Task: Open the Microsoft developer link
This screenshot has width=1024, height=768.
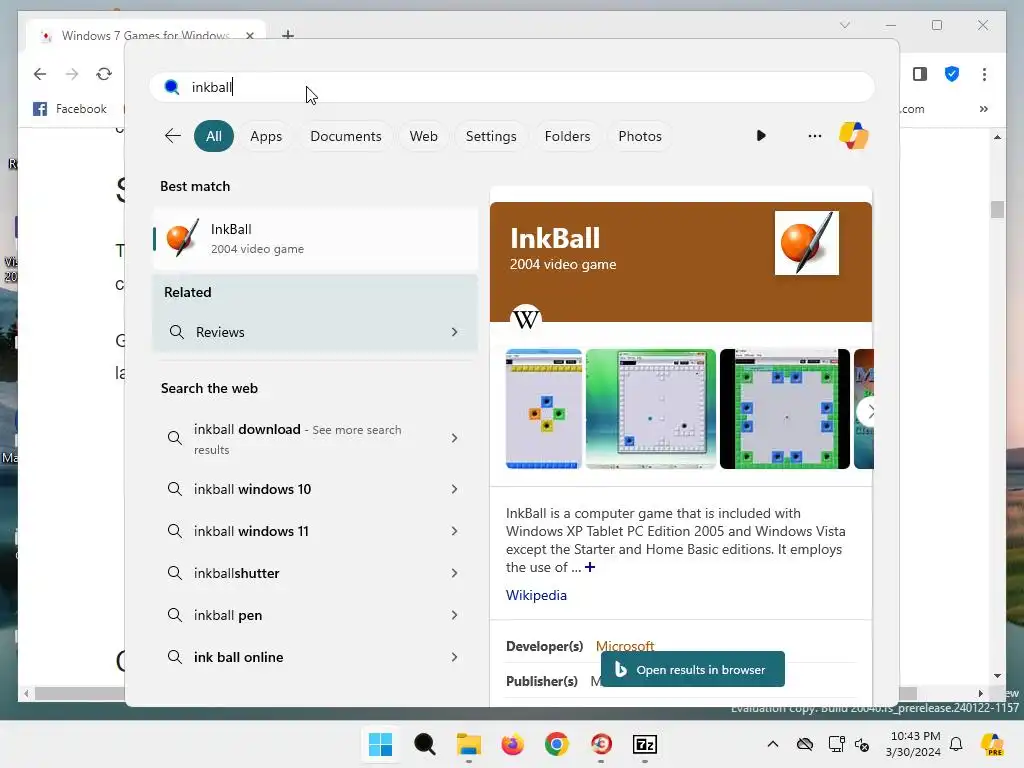Action: click(625, 646)
